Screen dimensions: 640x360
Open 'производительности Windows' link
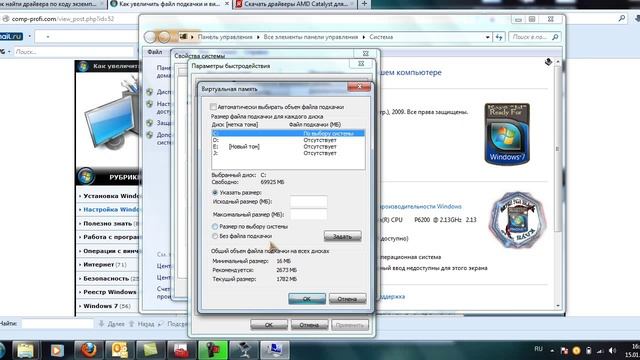tap(421, 207)
